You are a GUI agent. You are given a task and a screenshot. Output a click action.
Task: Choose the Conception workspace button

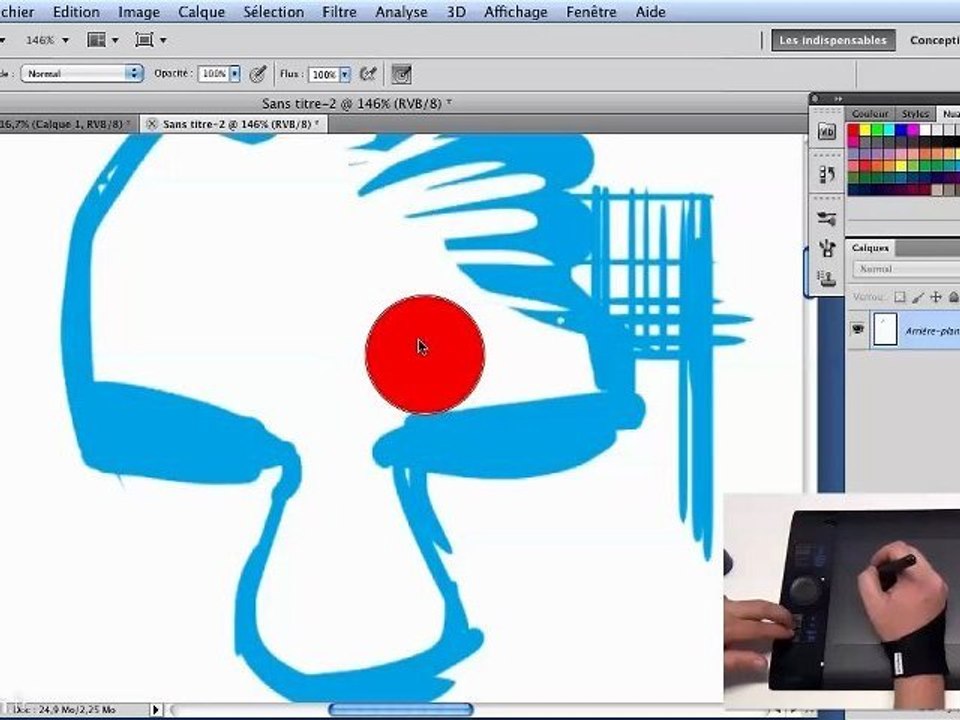pyautogui.click(x=934, y=40)
